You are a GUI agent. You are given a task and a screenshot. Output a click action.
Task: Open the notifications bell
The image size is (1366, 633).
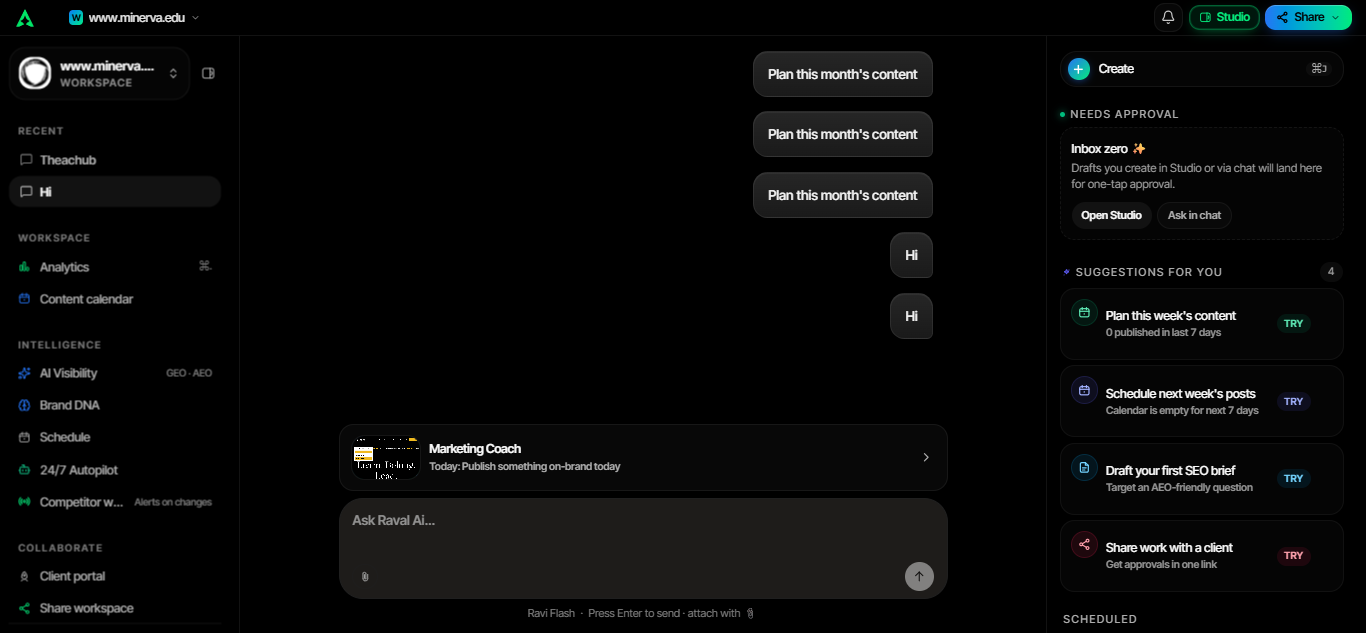tap(1168, 17)
